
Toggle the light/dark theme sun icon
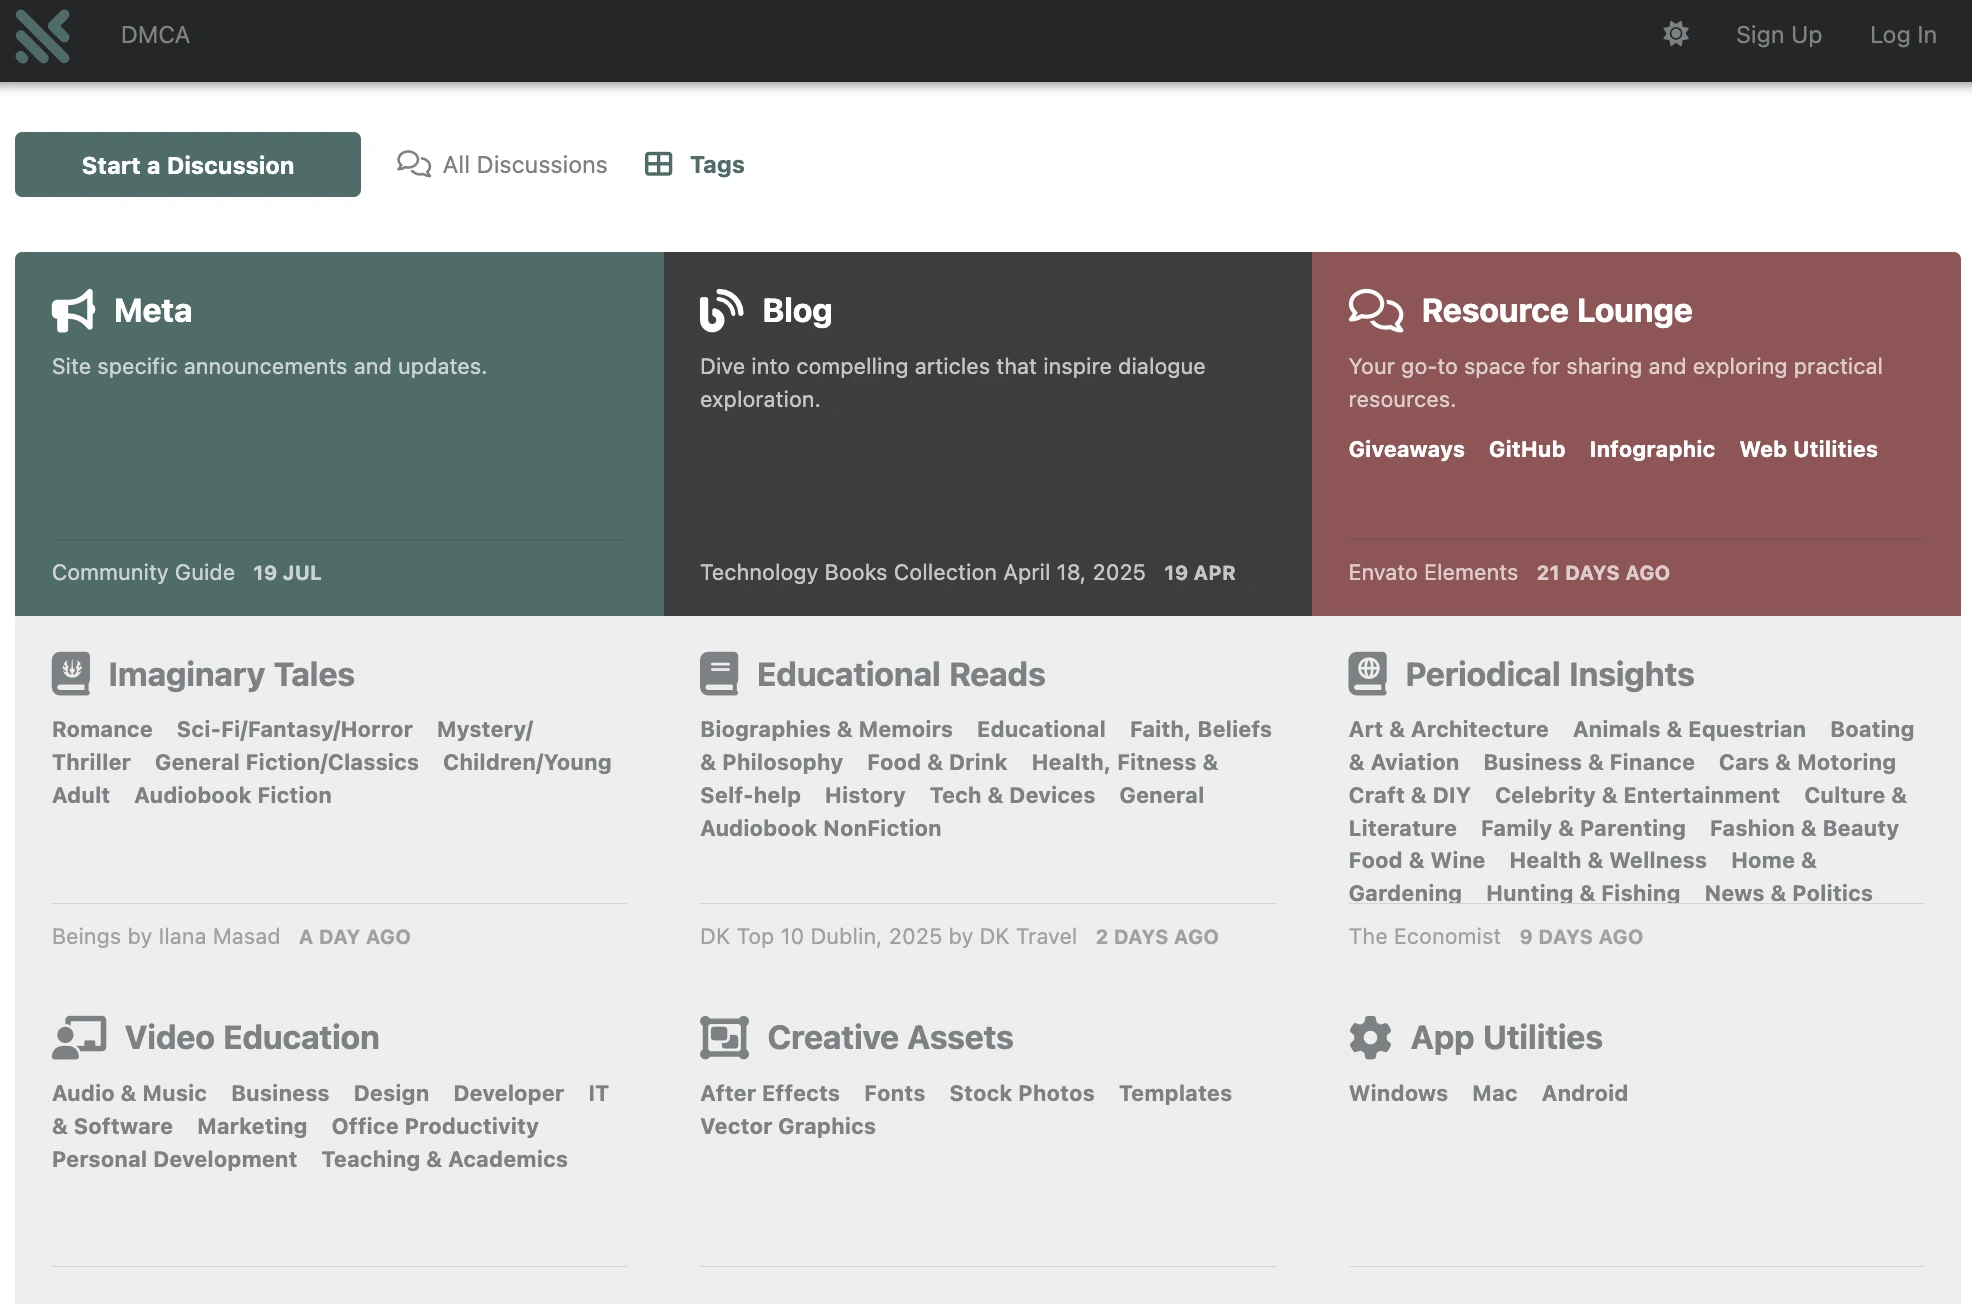[x=1676, y=34]
